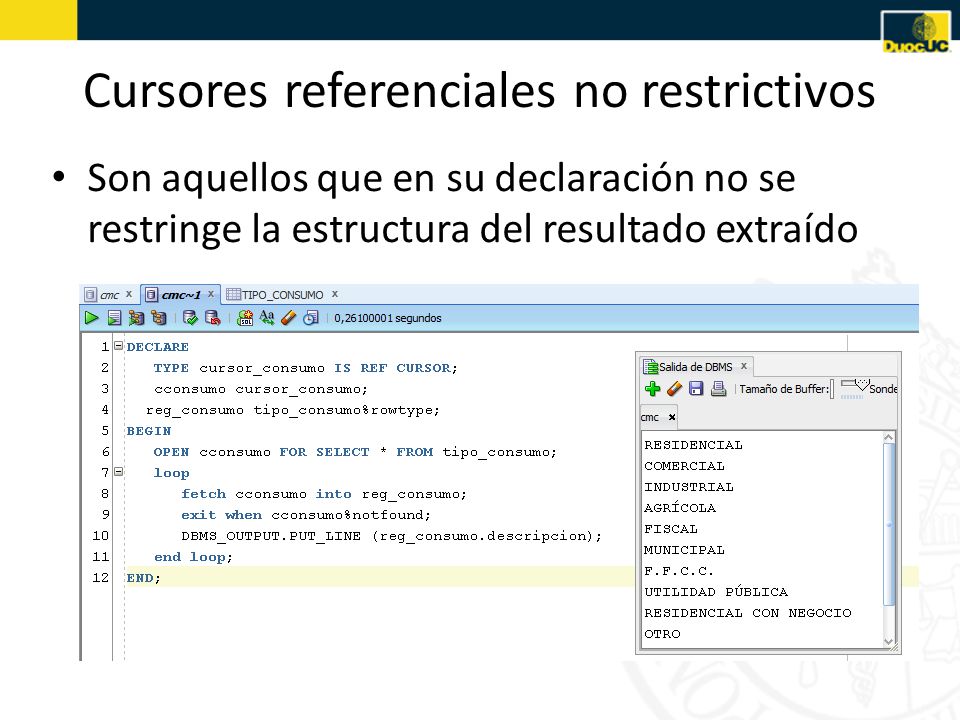960x720 pixels.
Task: Click the Tamaño de Buffer label
Action: click(784, 389)
